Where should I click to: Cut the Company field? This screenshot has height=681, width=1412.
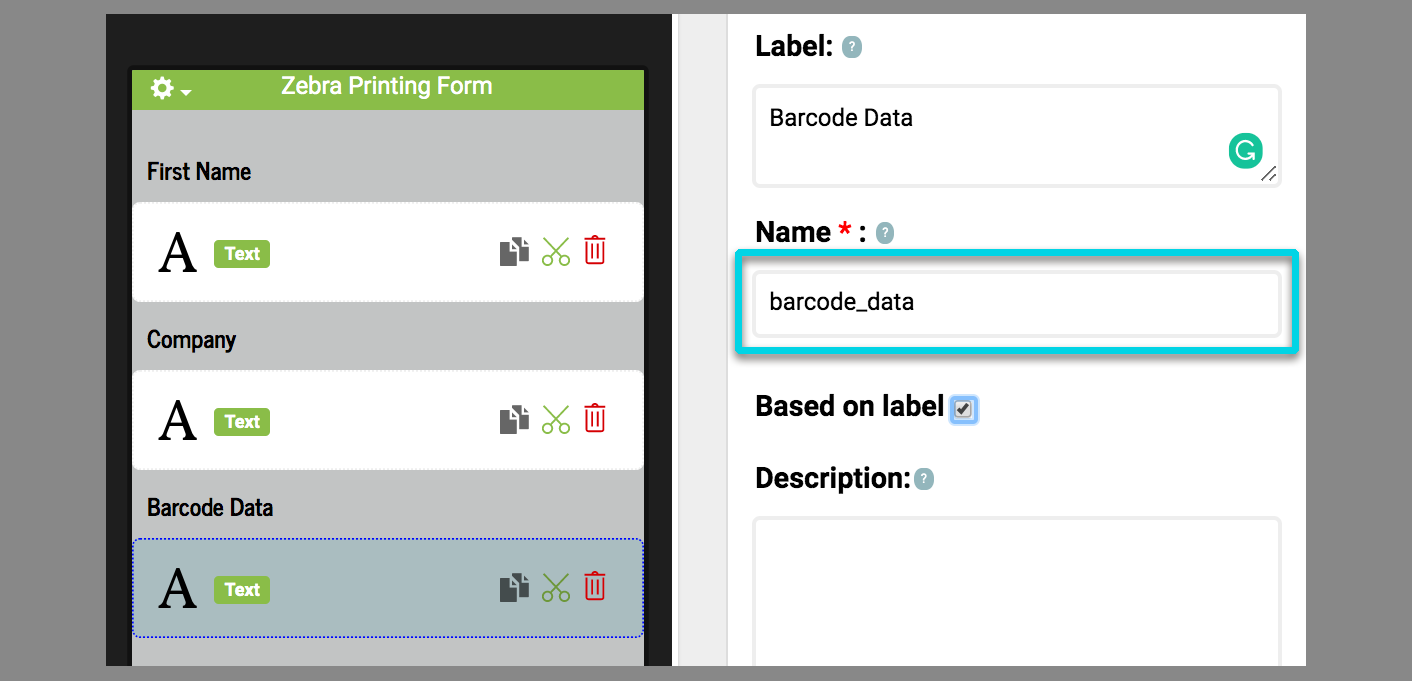(x=555, y=420)
